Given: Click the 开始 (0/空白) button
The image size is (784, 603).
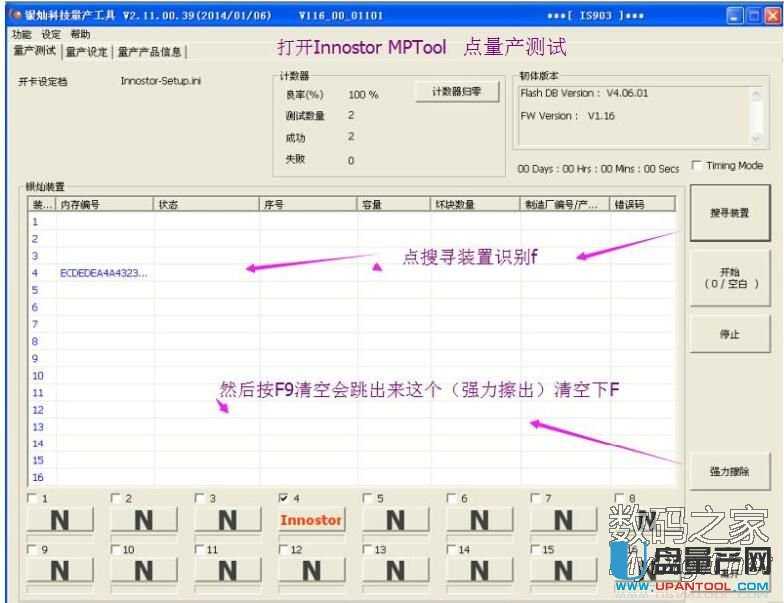Looking at the screenshot, I should click(x=730, y=278).
